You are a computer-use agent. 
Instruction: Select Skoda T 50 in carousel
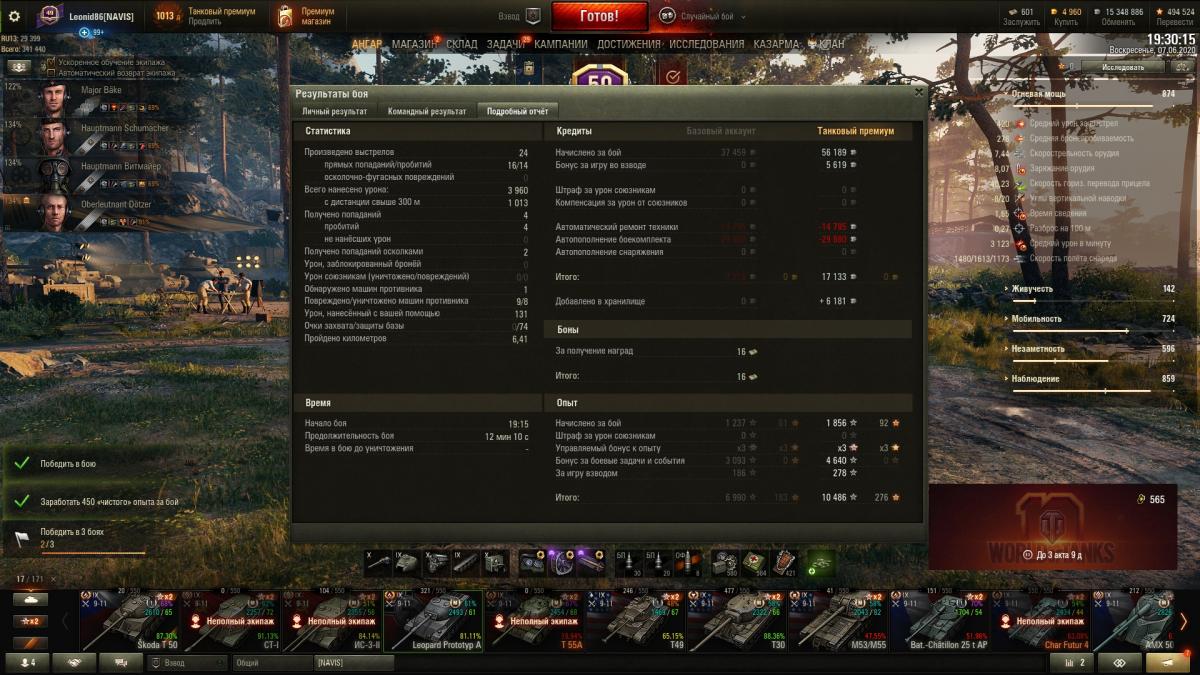click(x=130, y=620)
